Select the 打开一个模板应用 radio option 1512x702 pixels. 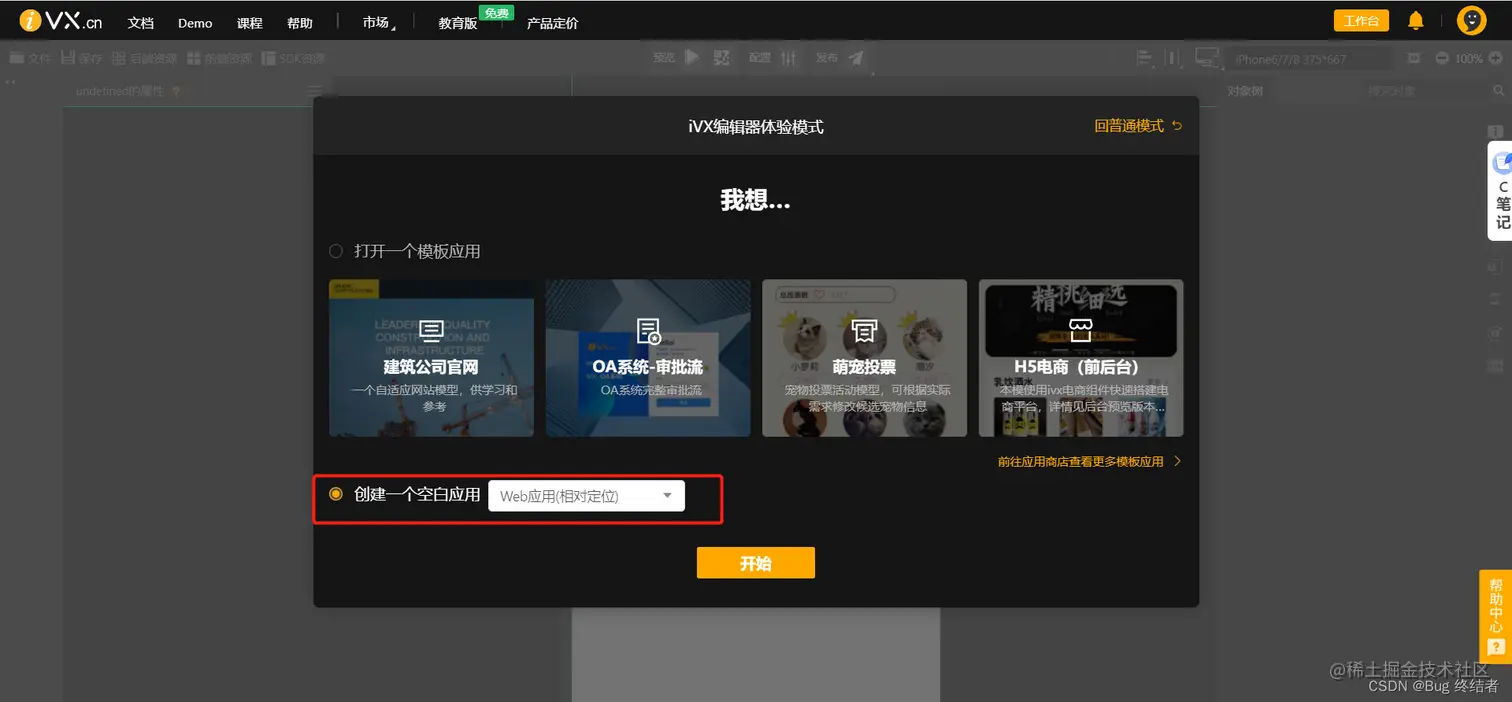[336, 251]
